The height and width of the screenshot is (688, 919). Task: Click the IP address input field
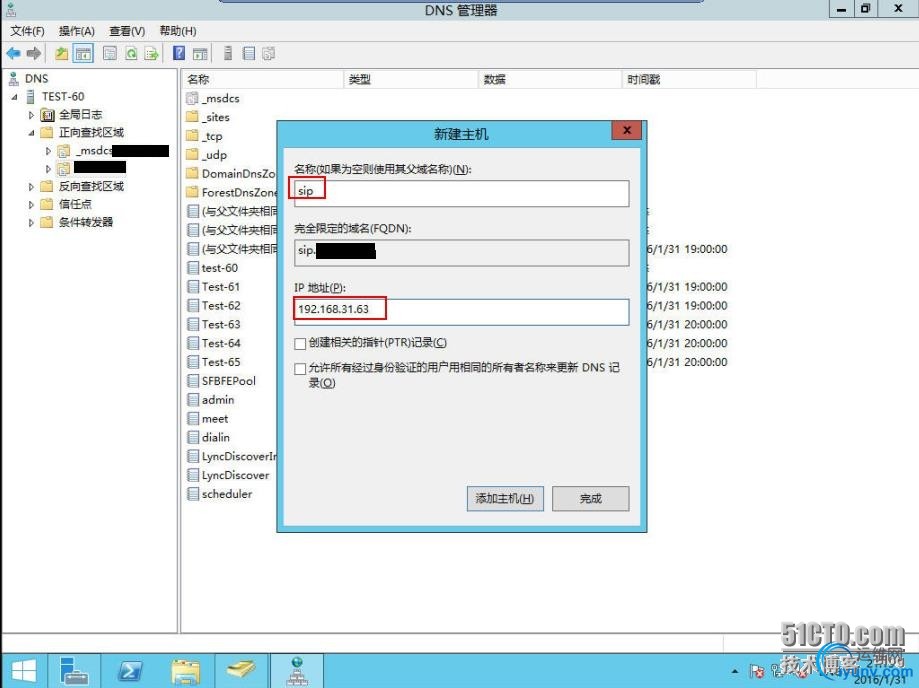coord(461,312)
